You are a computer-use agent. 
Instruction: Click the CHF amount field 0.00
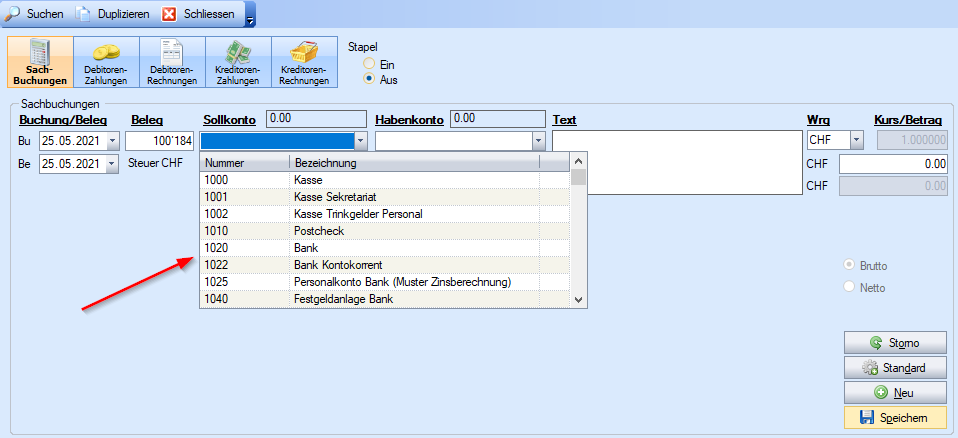click(895, 164)
